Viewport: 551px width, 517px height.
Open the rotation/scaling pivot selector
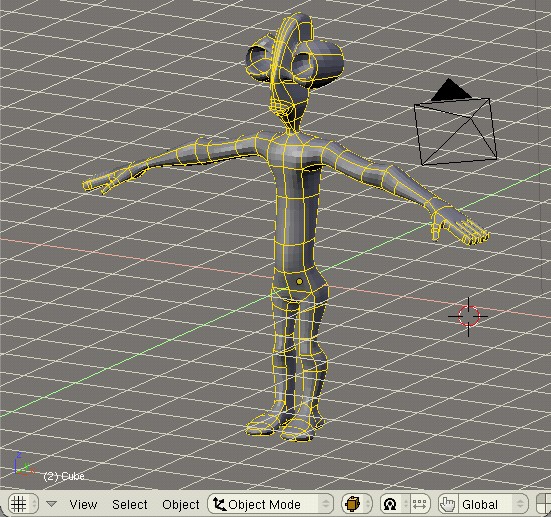(394, 505)
